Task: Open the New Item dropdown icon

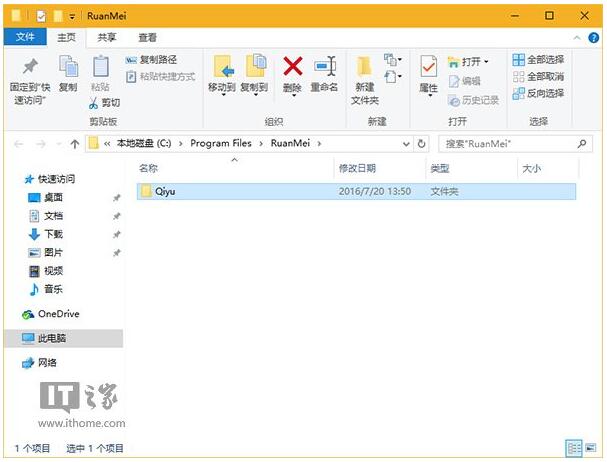Action: 393,60
